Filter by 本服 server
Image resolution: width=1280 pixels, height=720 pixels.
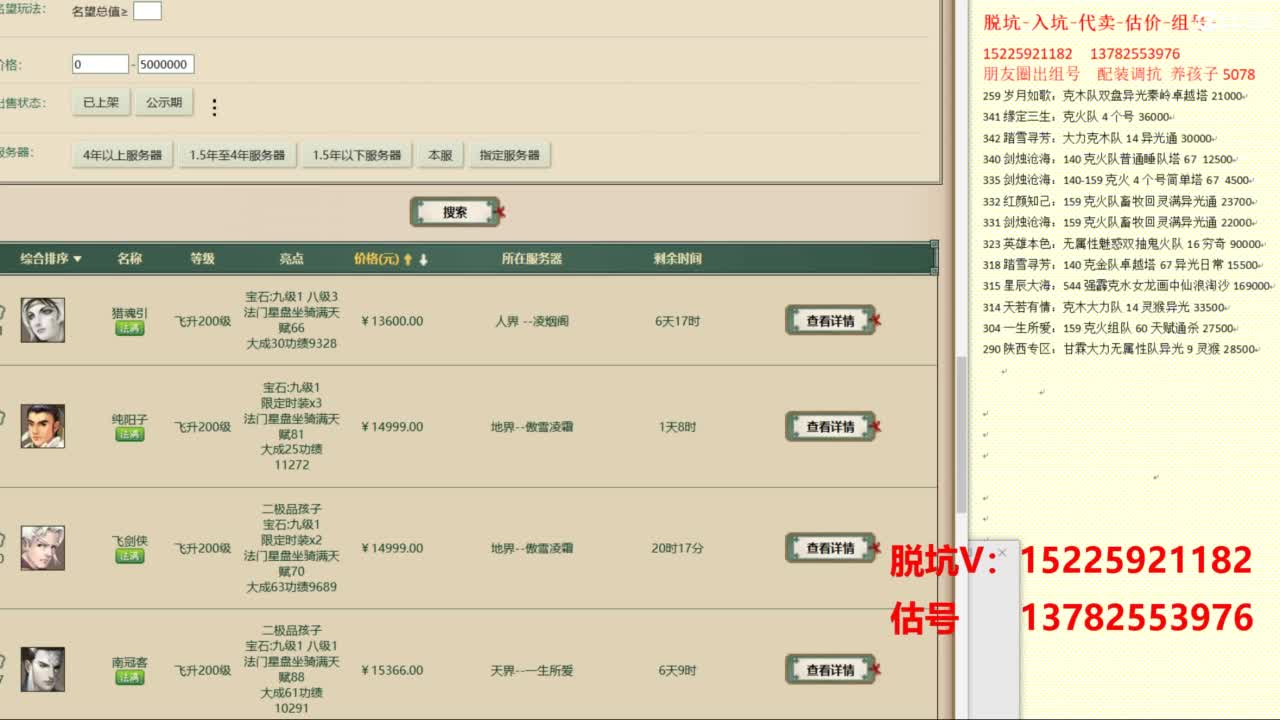(x=440, y=155)
